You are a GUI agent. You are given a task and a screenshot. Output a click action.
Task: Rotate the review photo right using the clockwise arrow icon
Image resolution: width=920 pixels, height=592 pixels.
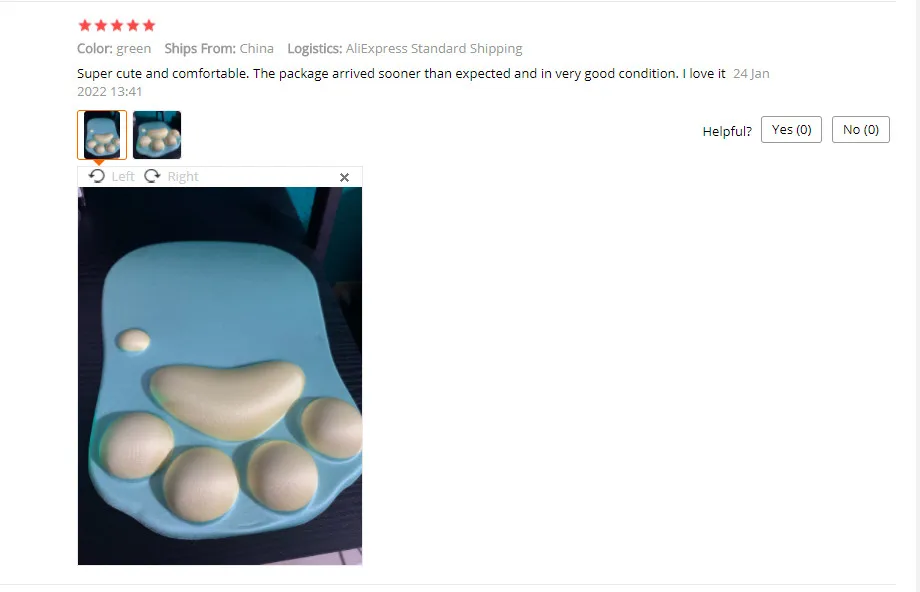152,176
